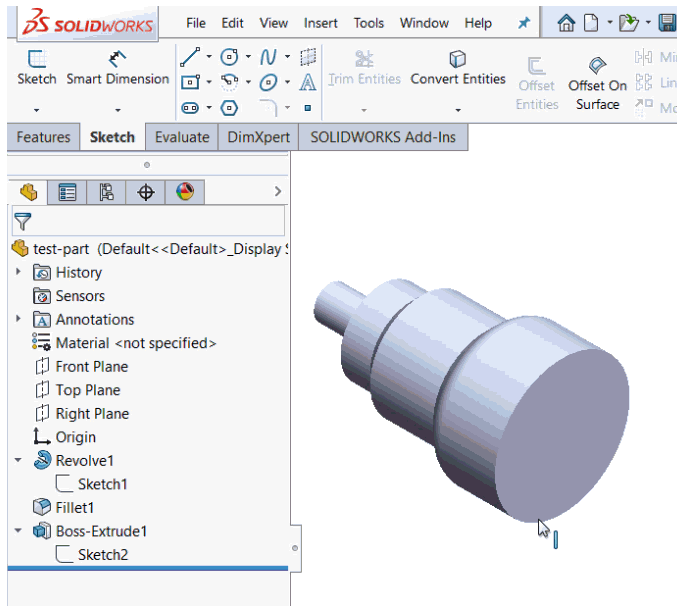684x612 pixels.
Task: Open the Sketch tool dropdown arrow
Action: point(37,110)
